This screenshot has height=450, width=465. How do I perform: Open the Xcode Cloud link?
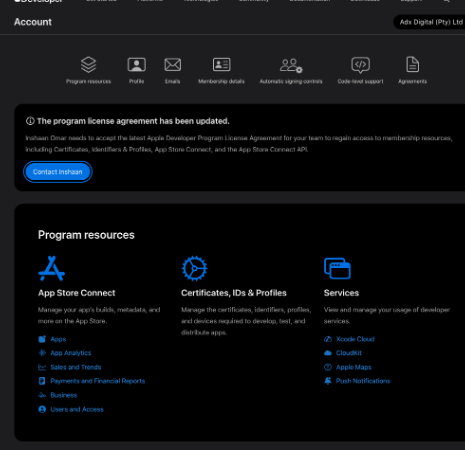[355, 339]
